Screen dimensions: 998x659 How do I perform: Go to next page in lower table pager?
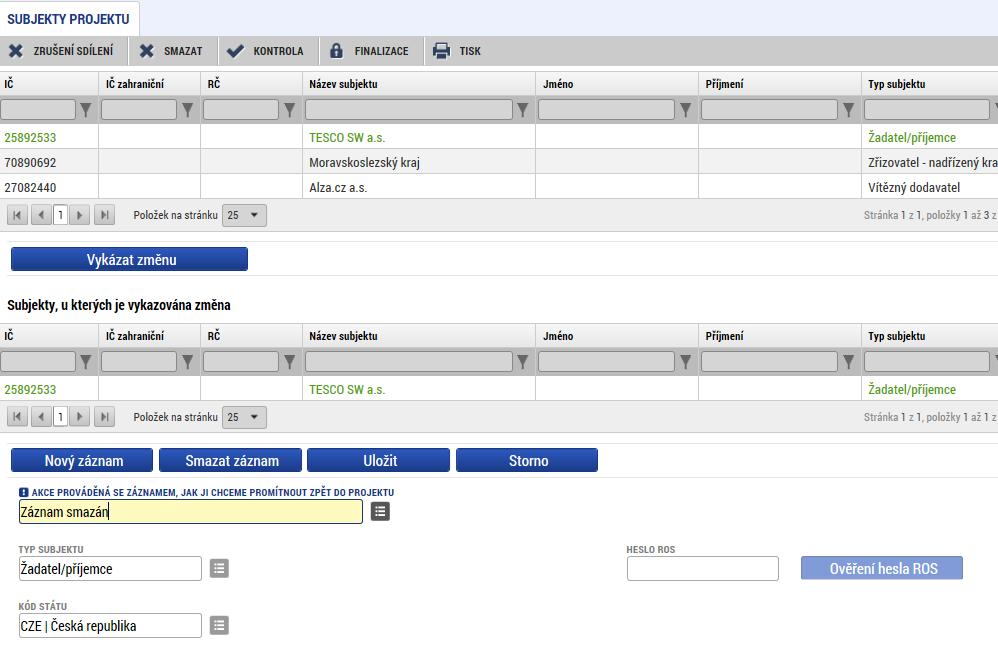coord(80,417)
